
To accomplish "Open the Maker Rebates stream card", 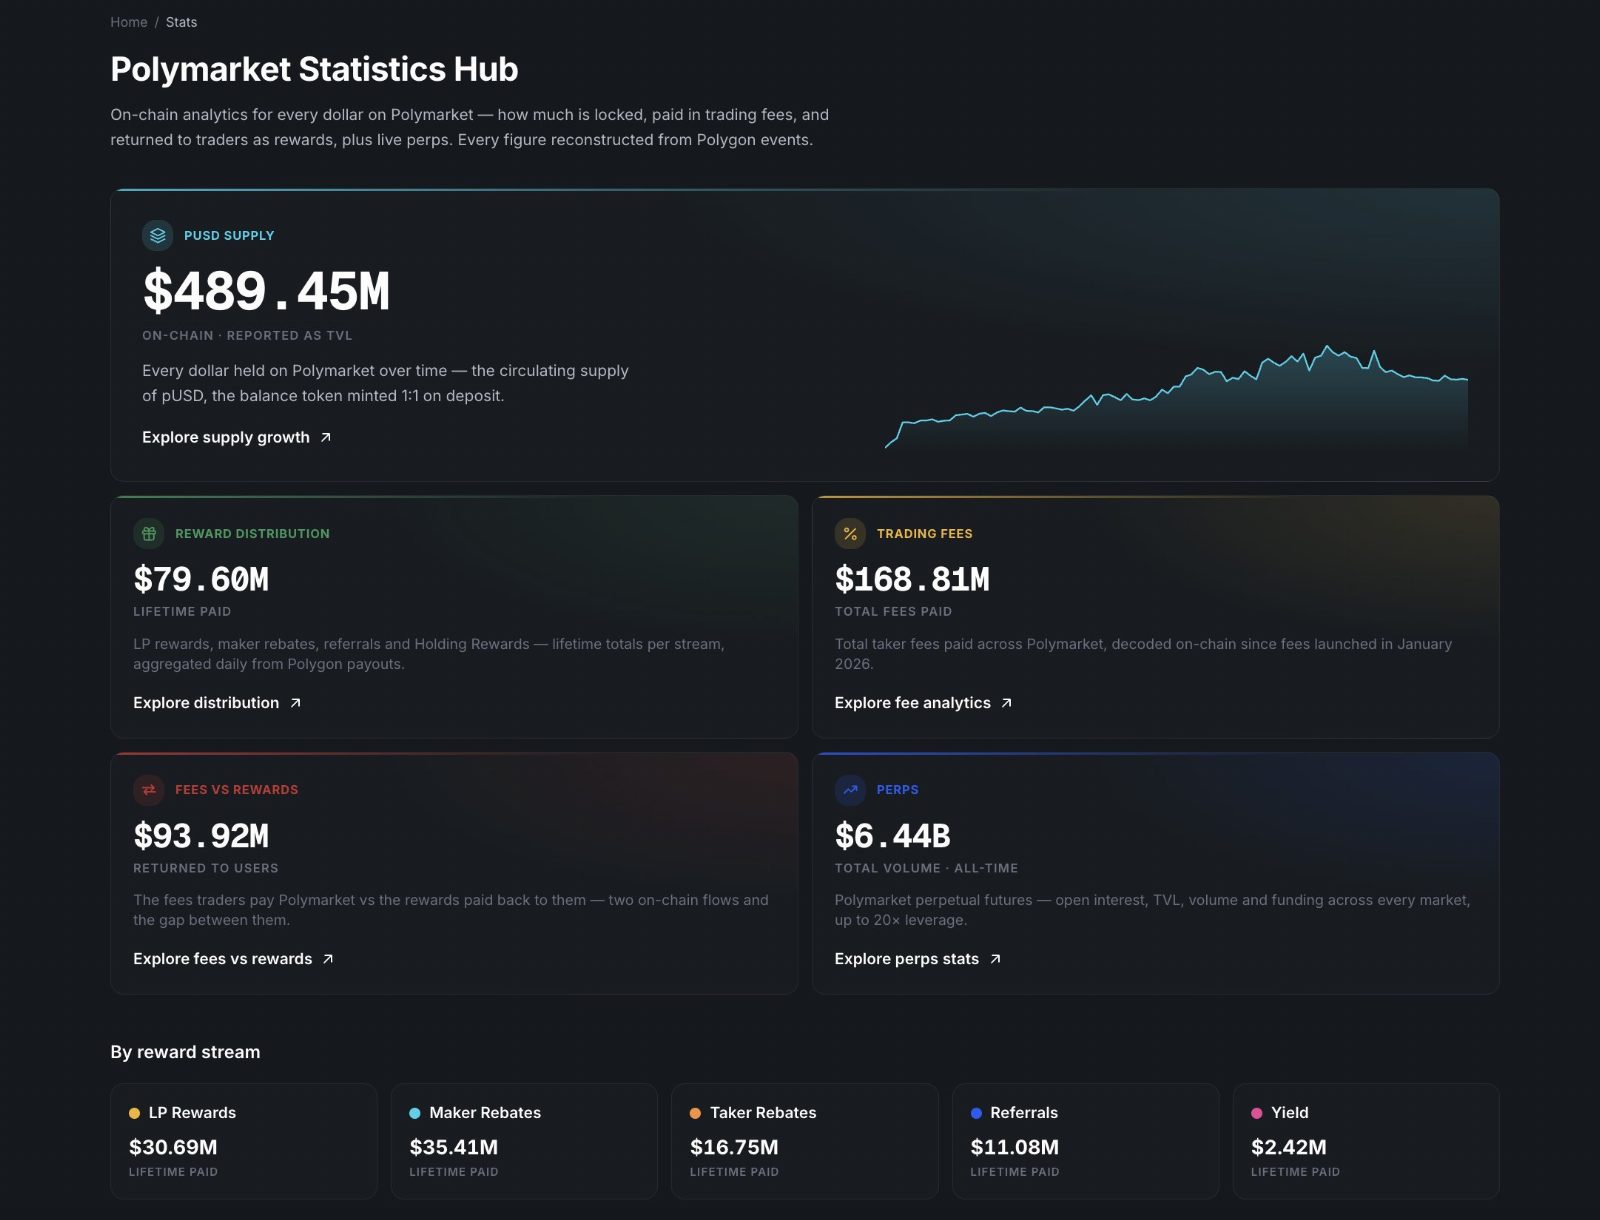I will coord(524,1141).
